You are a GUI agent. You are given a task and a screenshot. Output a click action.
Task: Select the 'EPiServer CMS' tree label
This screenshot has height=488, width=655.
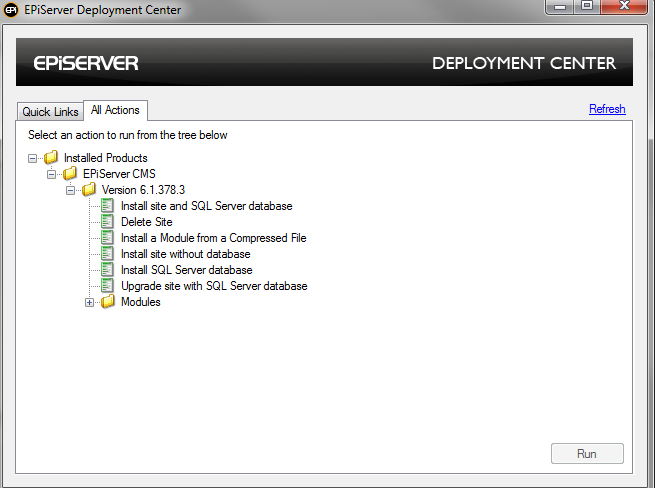click(119, 174)
